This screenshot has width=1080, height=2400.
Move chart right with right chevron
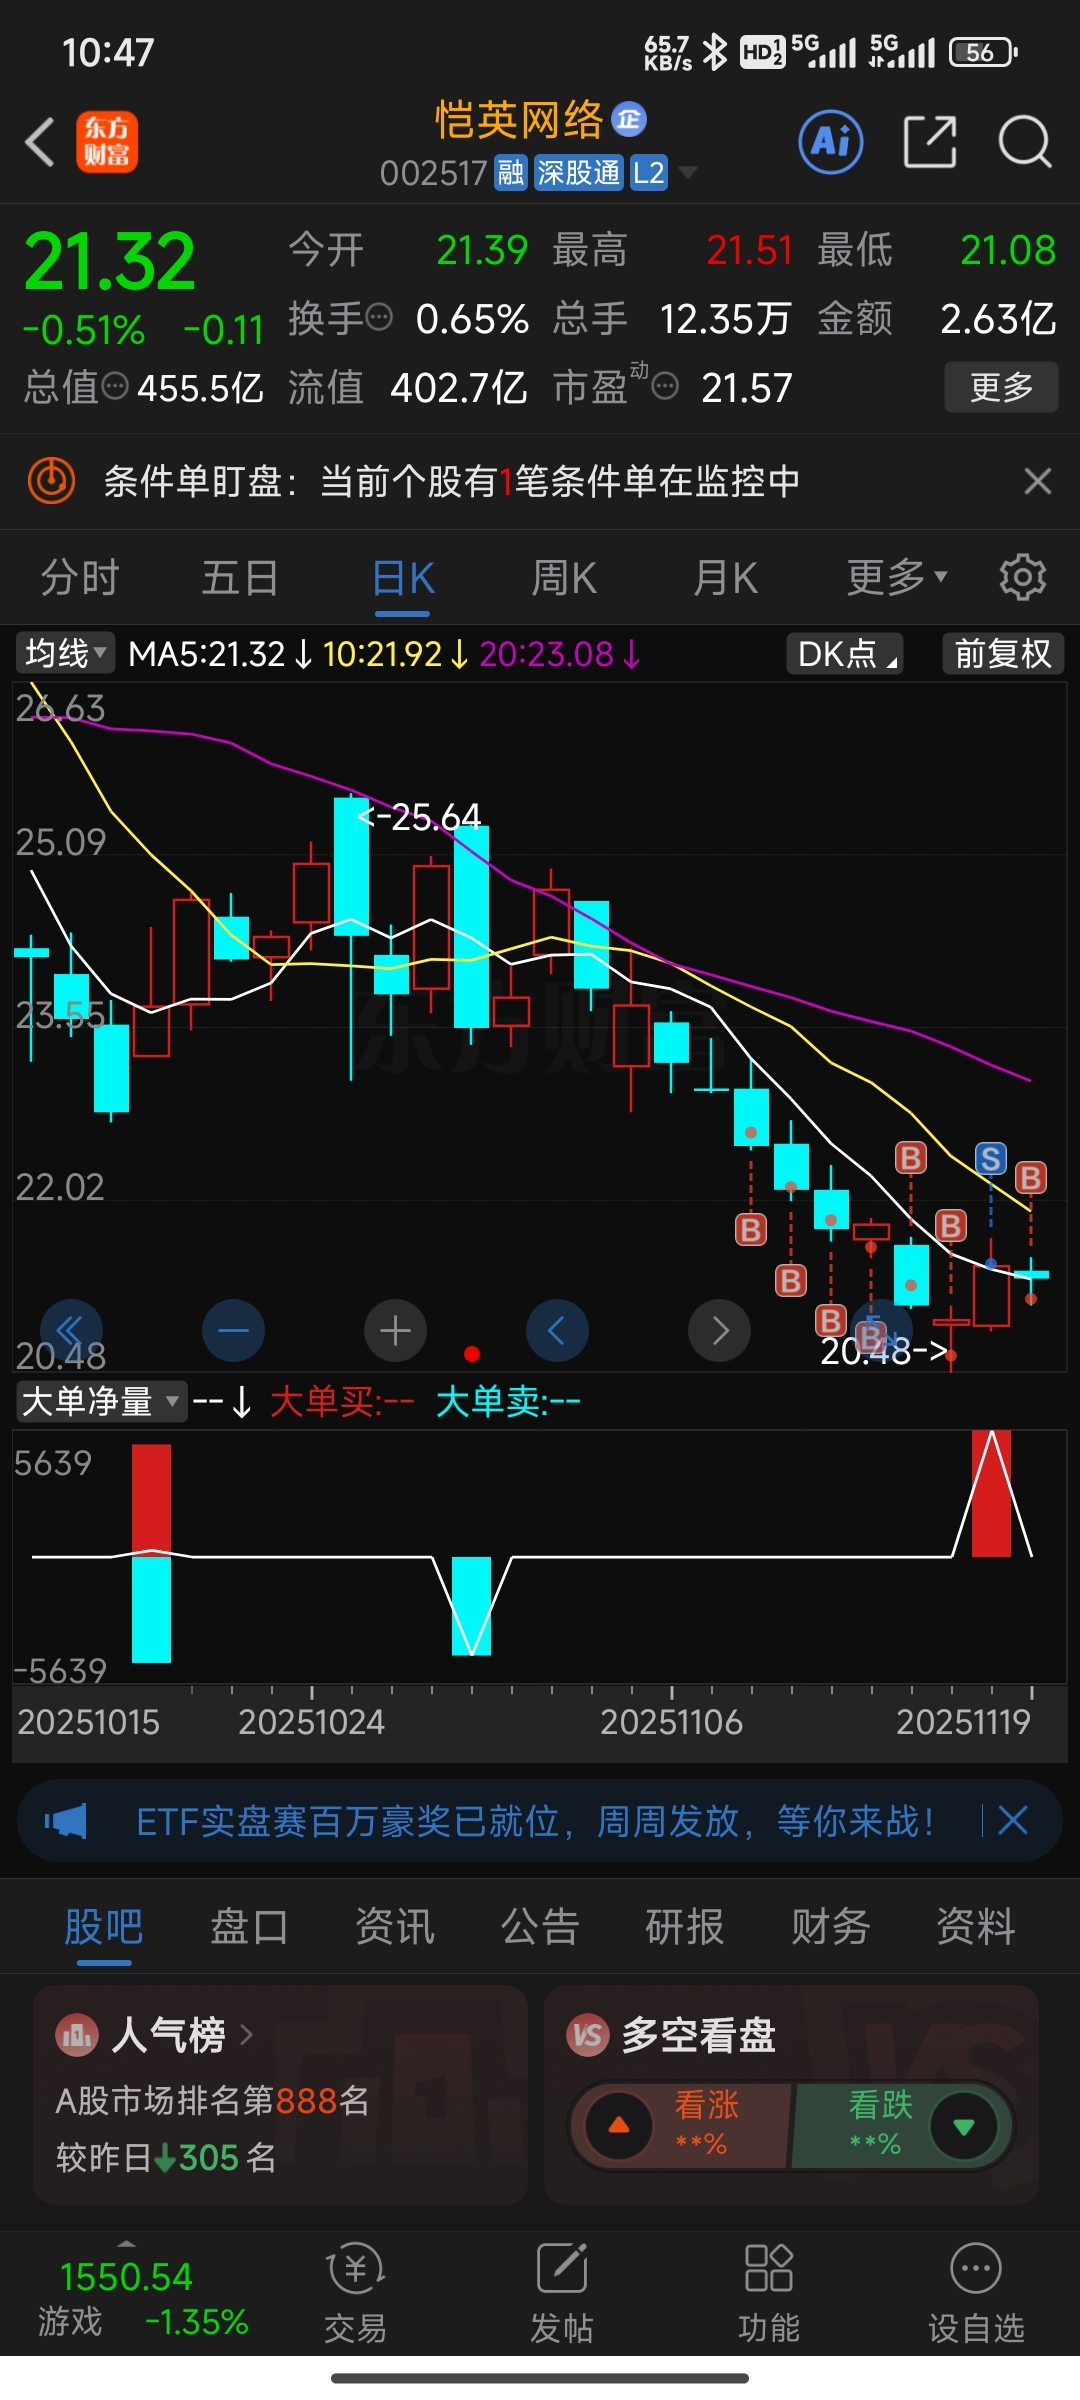[x=719, y=1330]
